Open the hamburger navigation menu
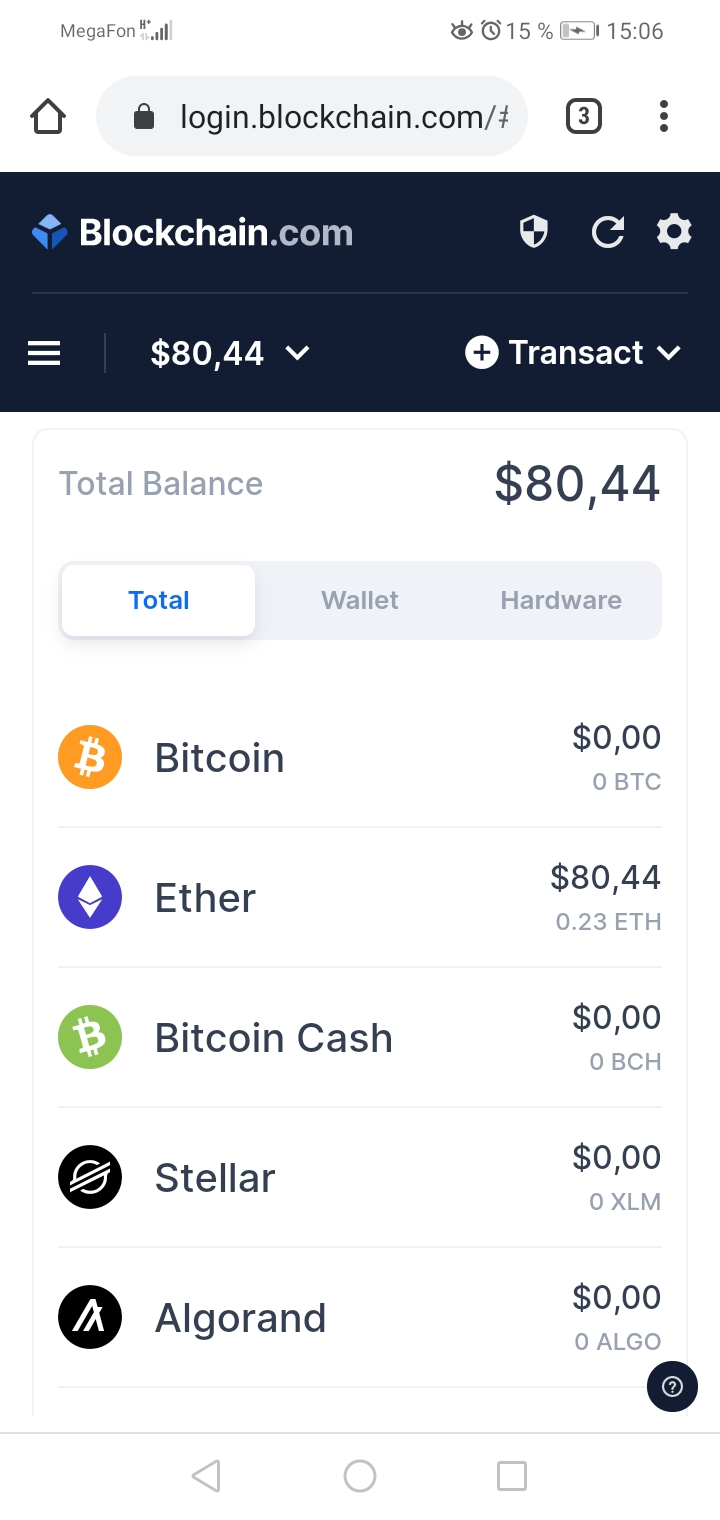Screen dimensions: 720x1520 [x=44, y=353]
